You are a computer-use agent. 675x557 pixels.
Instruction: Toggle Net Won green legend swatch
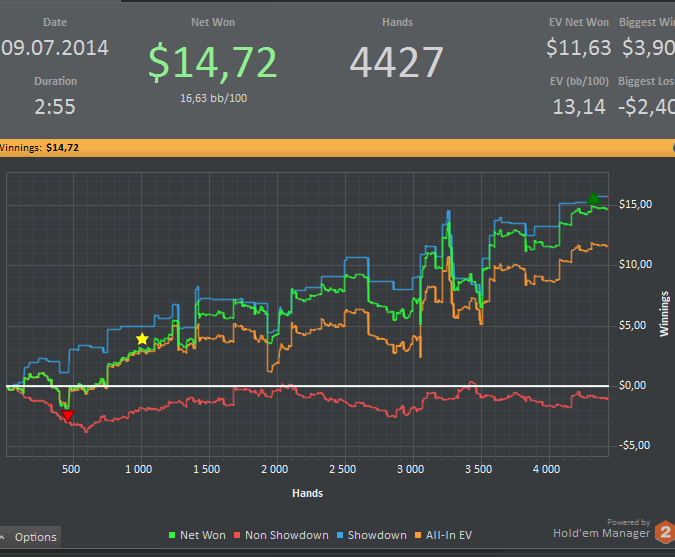[x=172, y=535]
